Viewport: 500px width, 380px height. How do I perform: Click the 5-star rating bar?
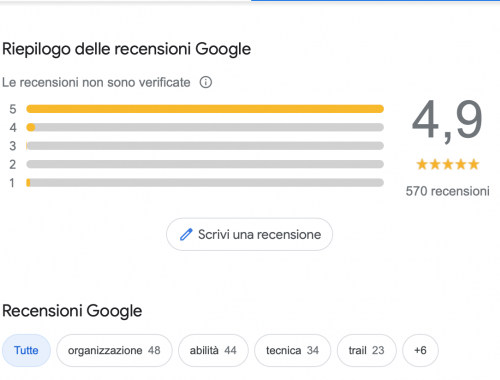205,109
